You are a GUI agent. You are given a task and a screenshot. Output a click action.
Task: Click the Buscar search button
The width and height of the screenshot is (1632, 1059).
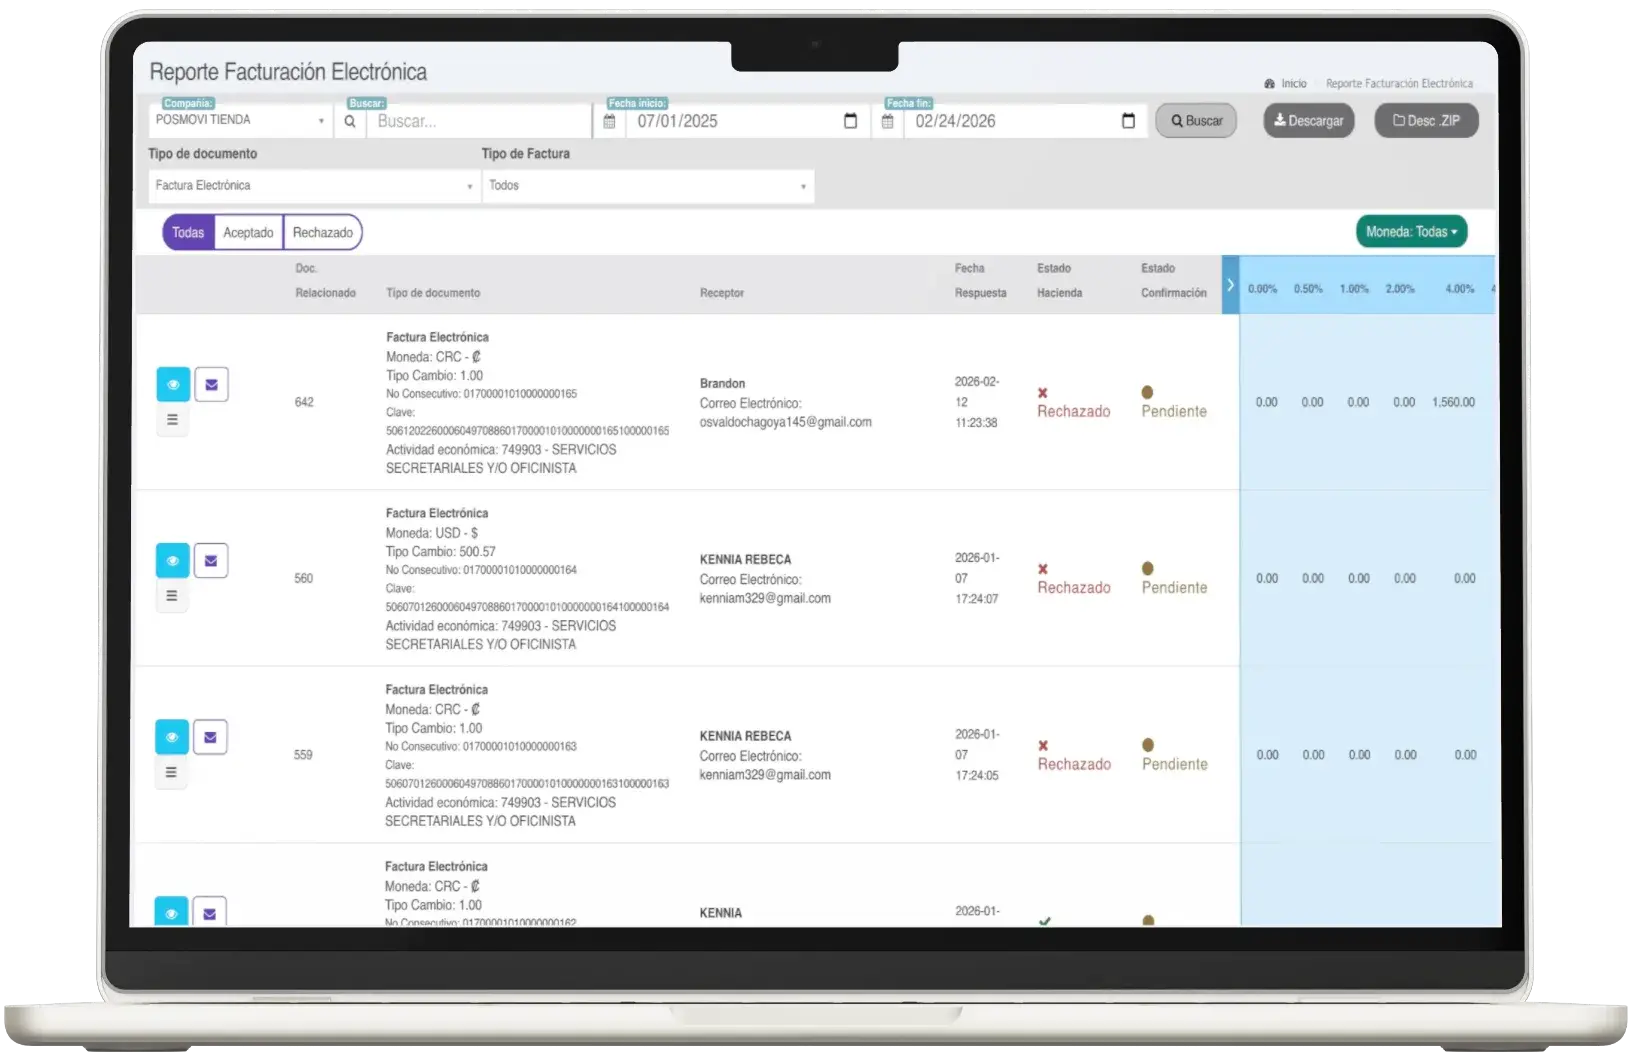click(x=1196, y=121)
